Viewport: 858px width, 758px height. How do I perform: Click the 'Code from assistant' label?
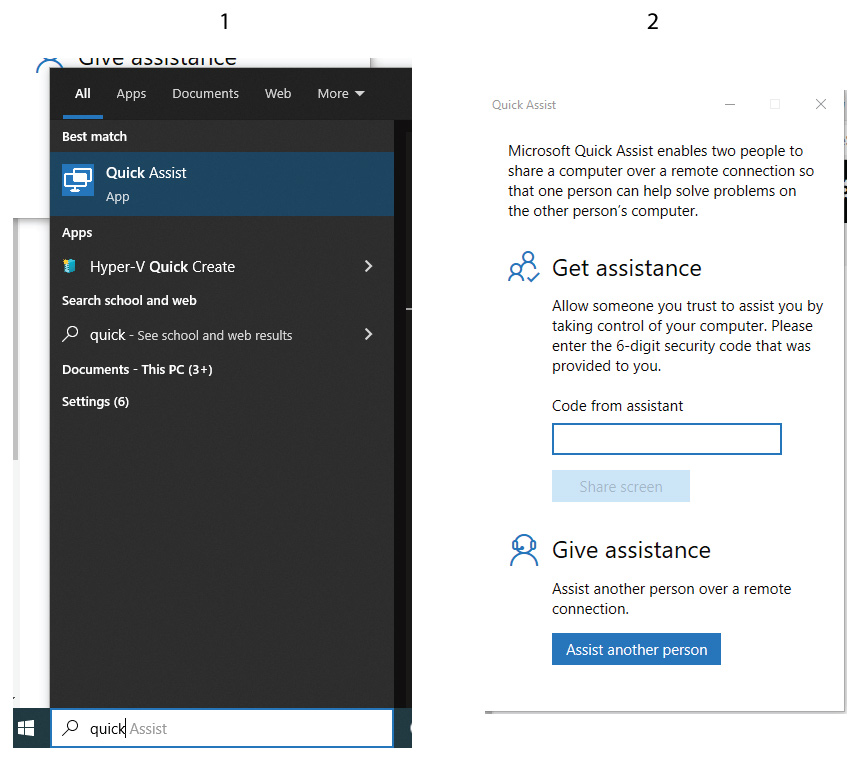tap(617, 406)
